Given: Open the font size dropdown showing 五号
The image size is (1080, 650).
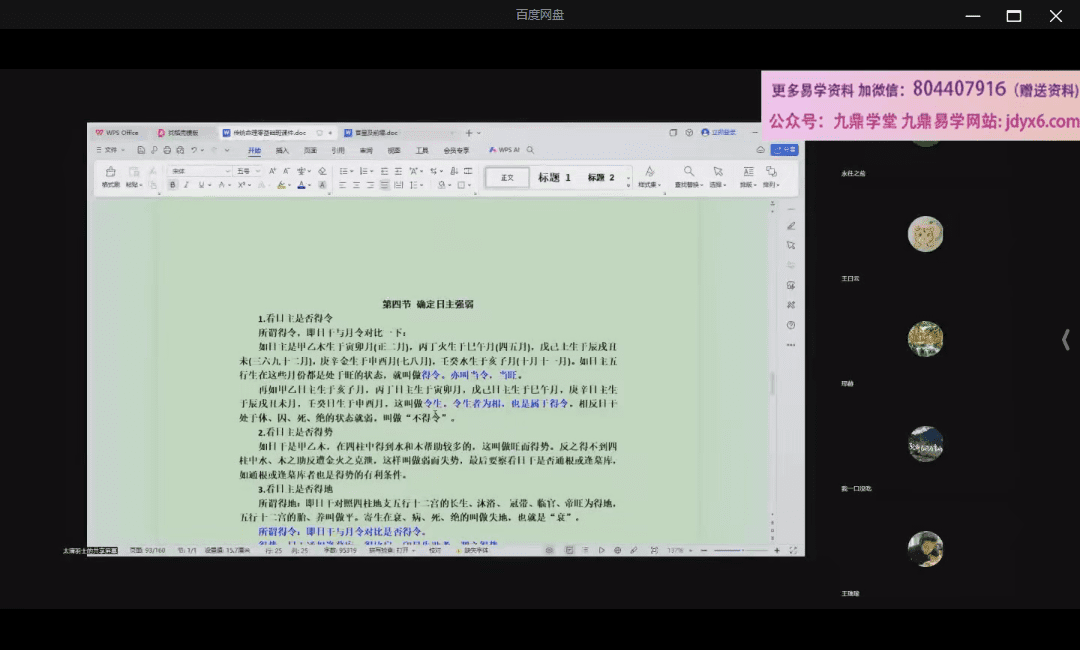Looking at the screenshot, I should pos(245,171).
